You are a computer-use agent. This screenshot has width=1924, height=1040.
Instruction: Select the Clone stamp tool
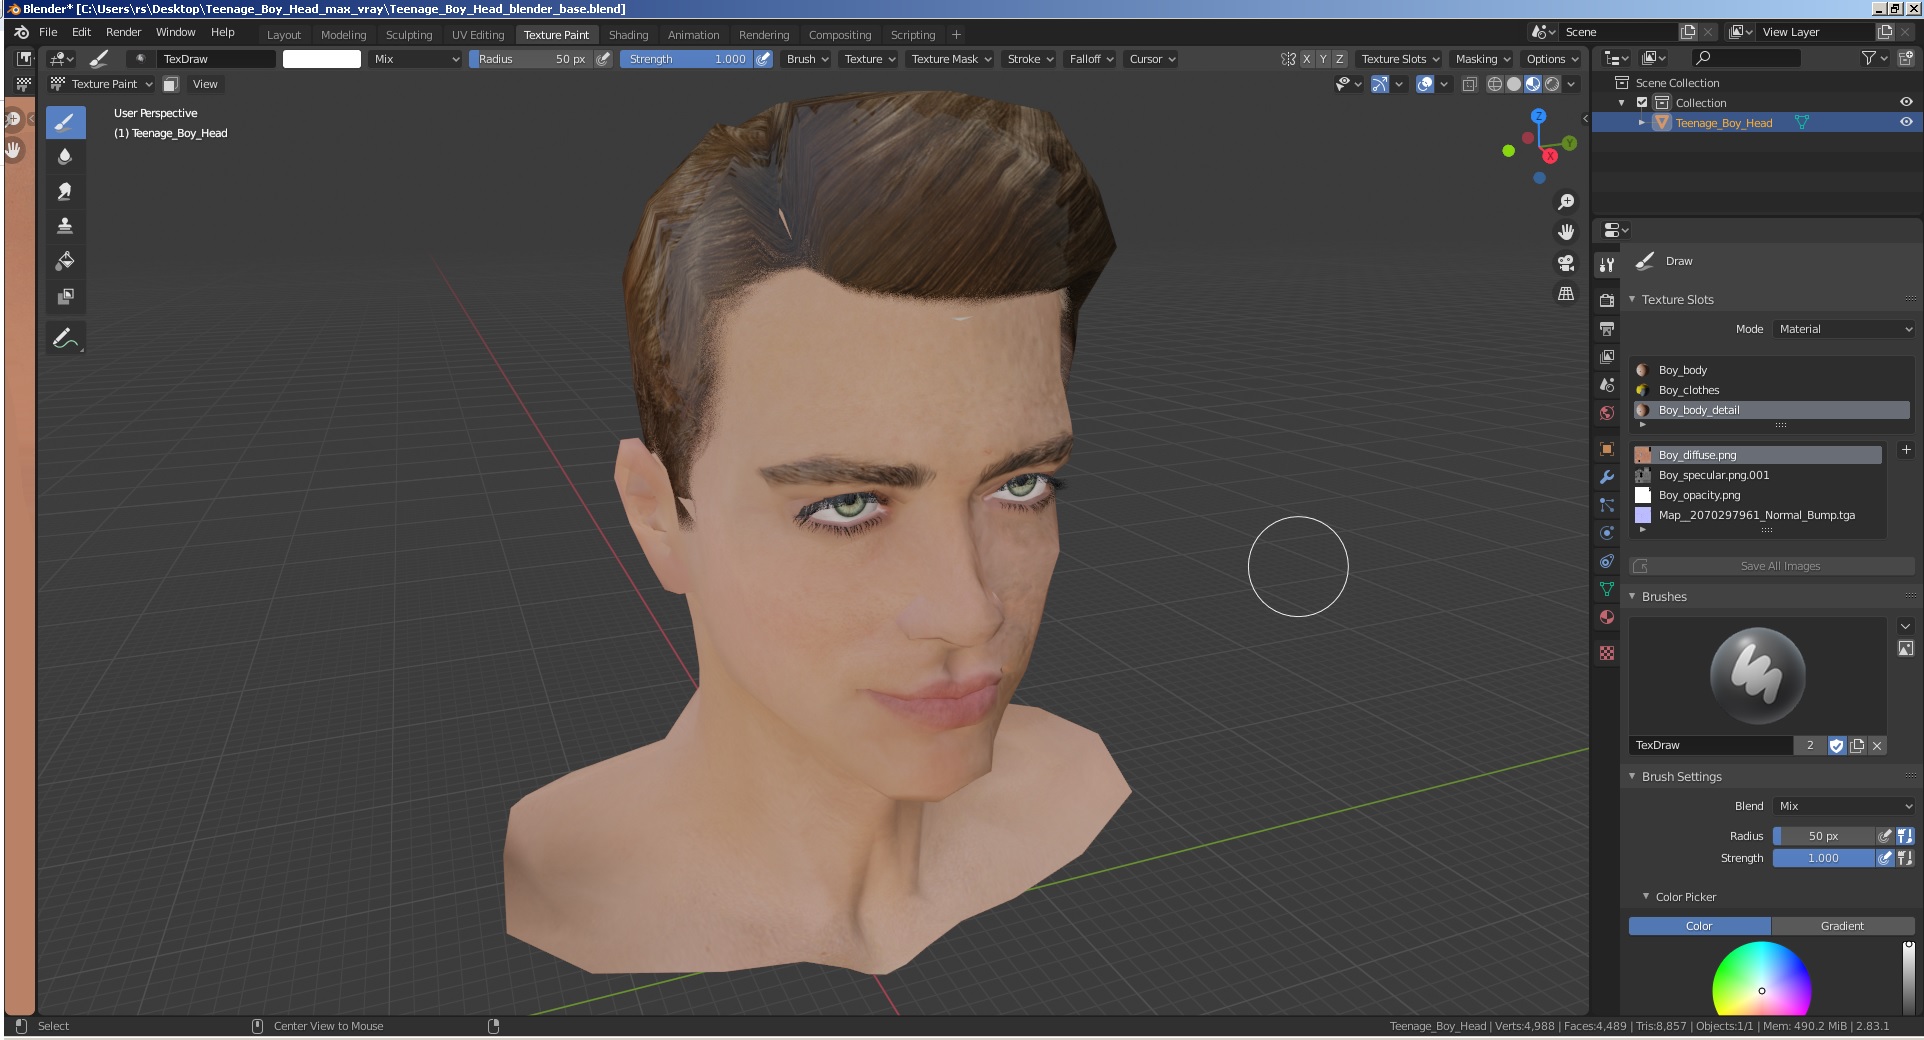point(65,226)
